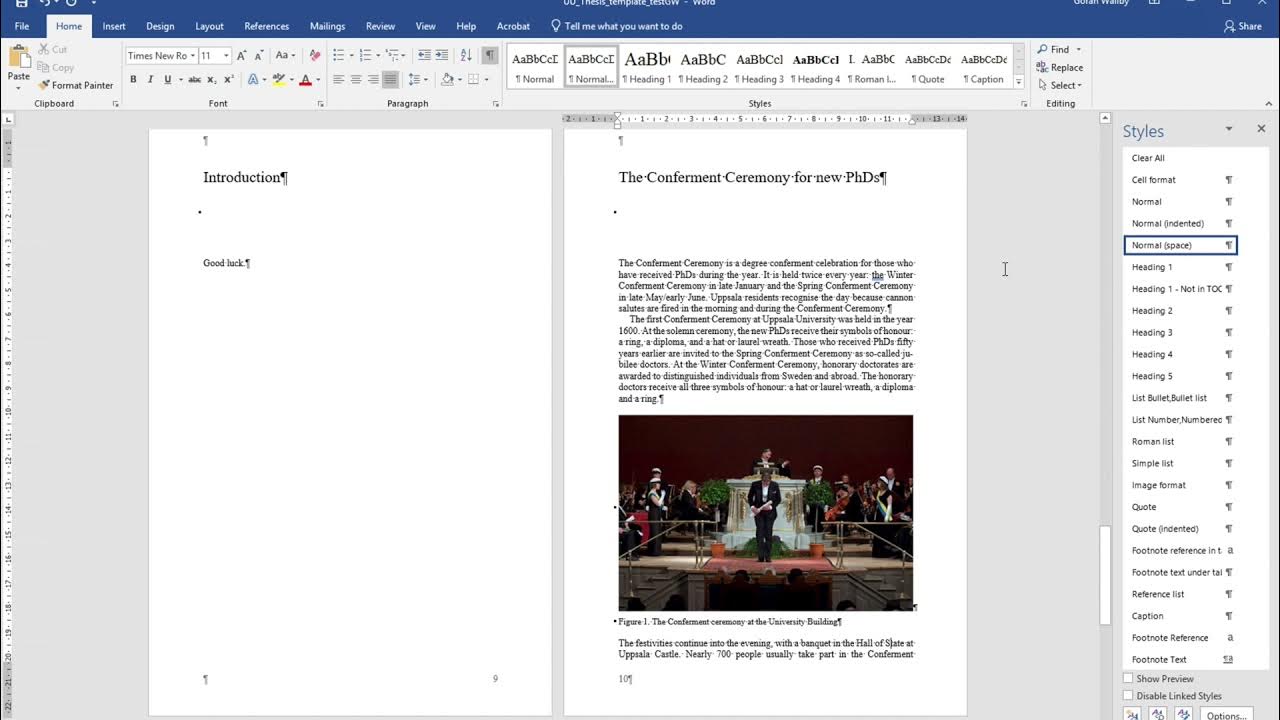Apply Subscript formatting

pyautogui.click(x=212, y=79)
